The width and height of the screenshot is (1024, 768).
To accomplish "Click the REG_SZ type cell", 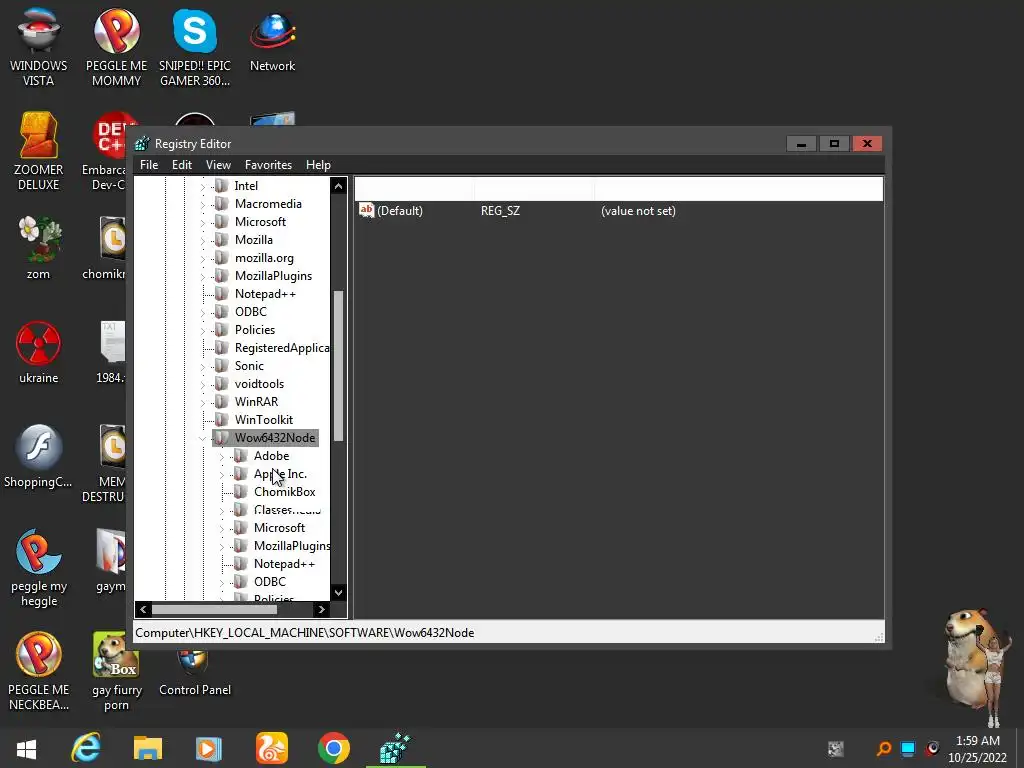I will click(500, 211).
